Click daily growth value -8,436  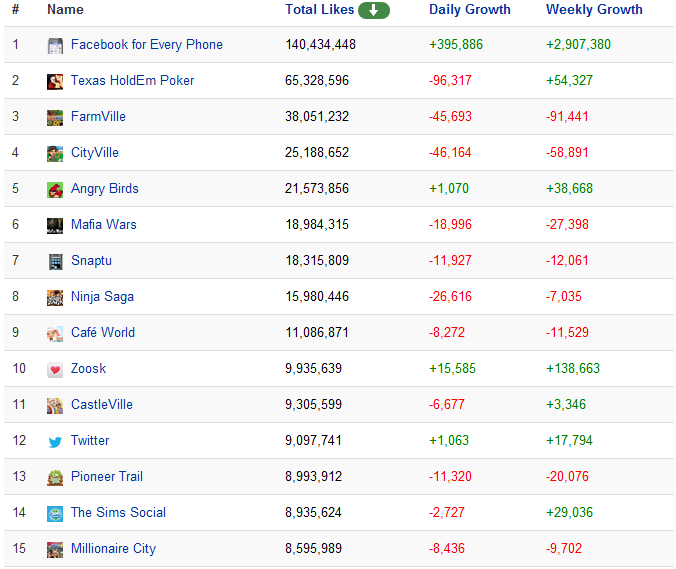point(447,549)
